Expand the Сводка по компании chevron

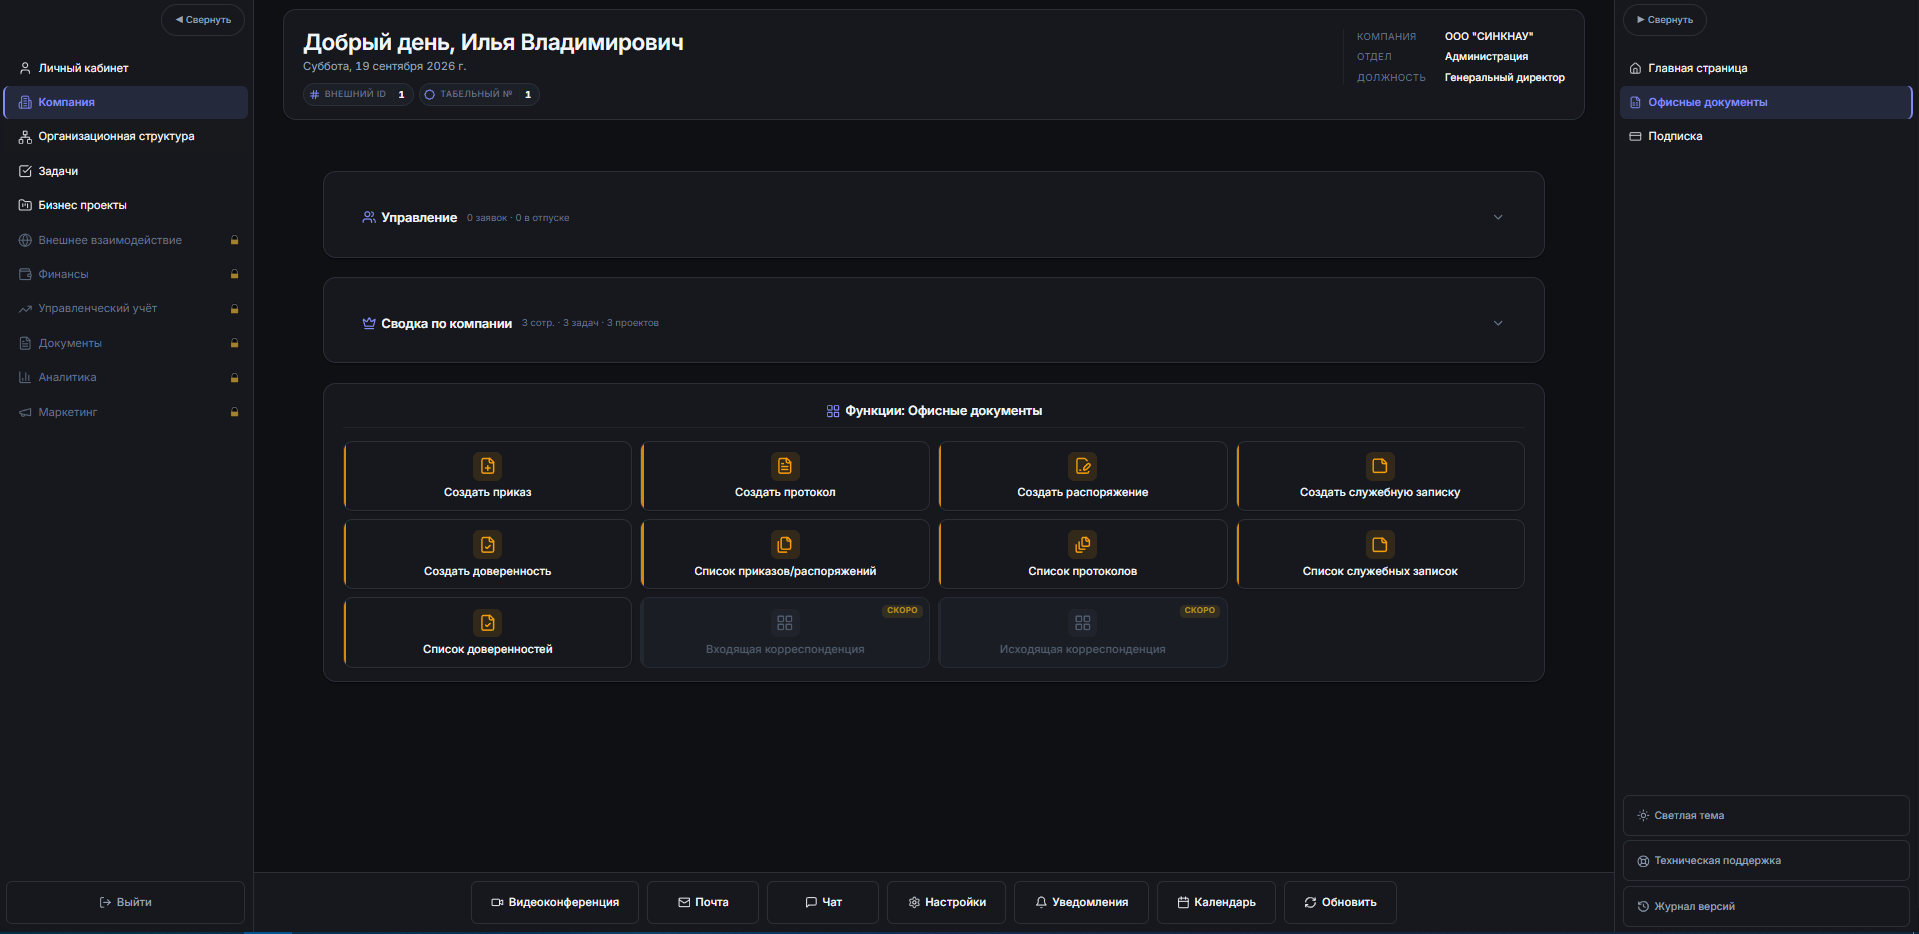point(1498,323)
